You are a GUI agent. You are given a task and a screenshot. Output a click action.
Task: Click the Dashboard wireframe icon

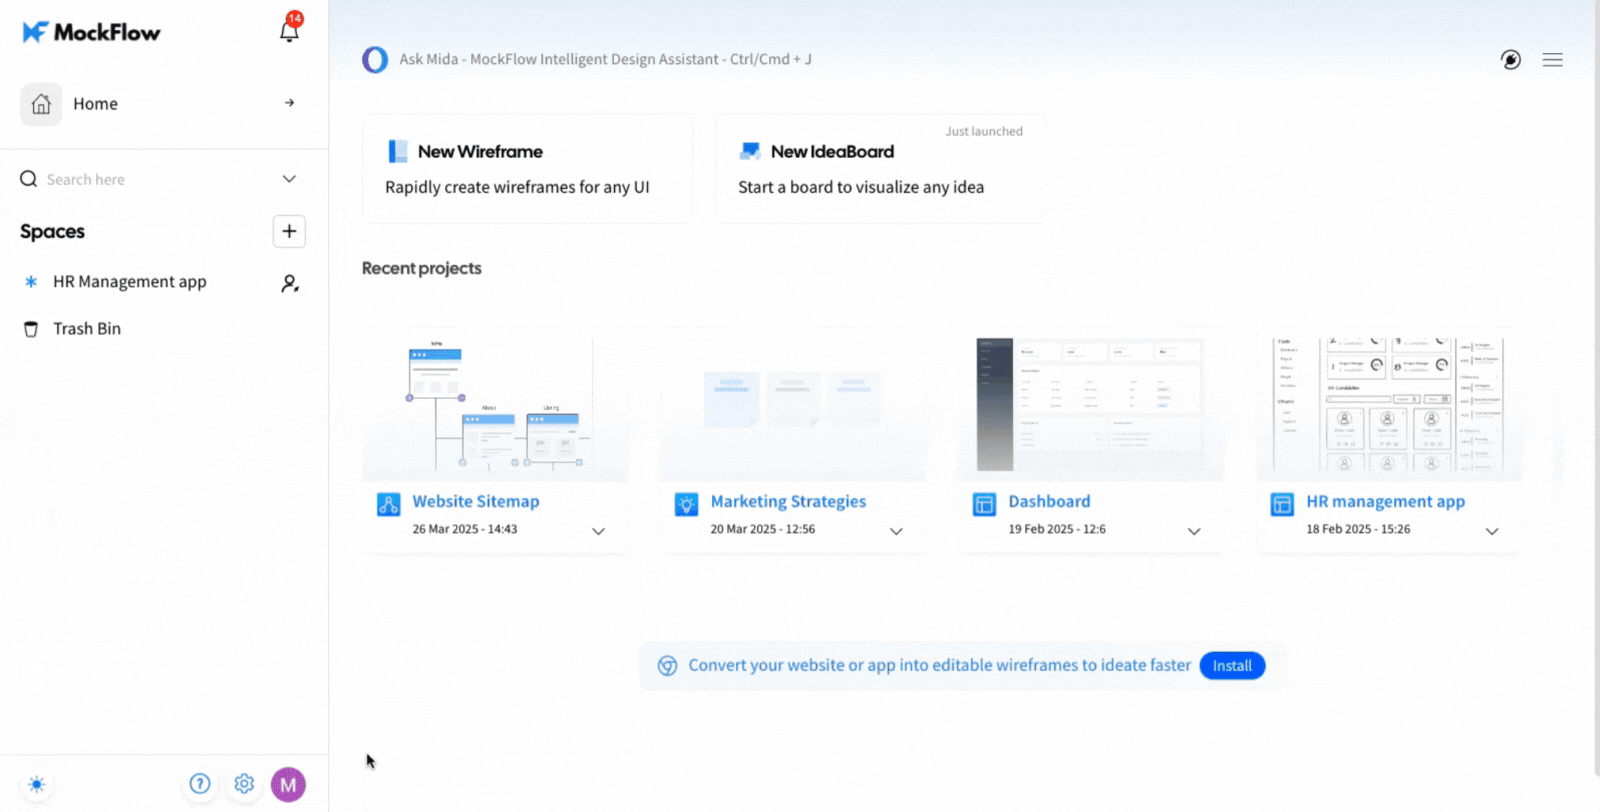coord(984,505)
